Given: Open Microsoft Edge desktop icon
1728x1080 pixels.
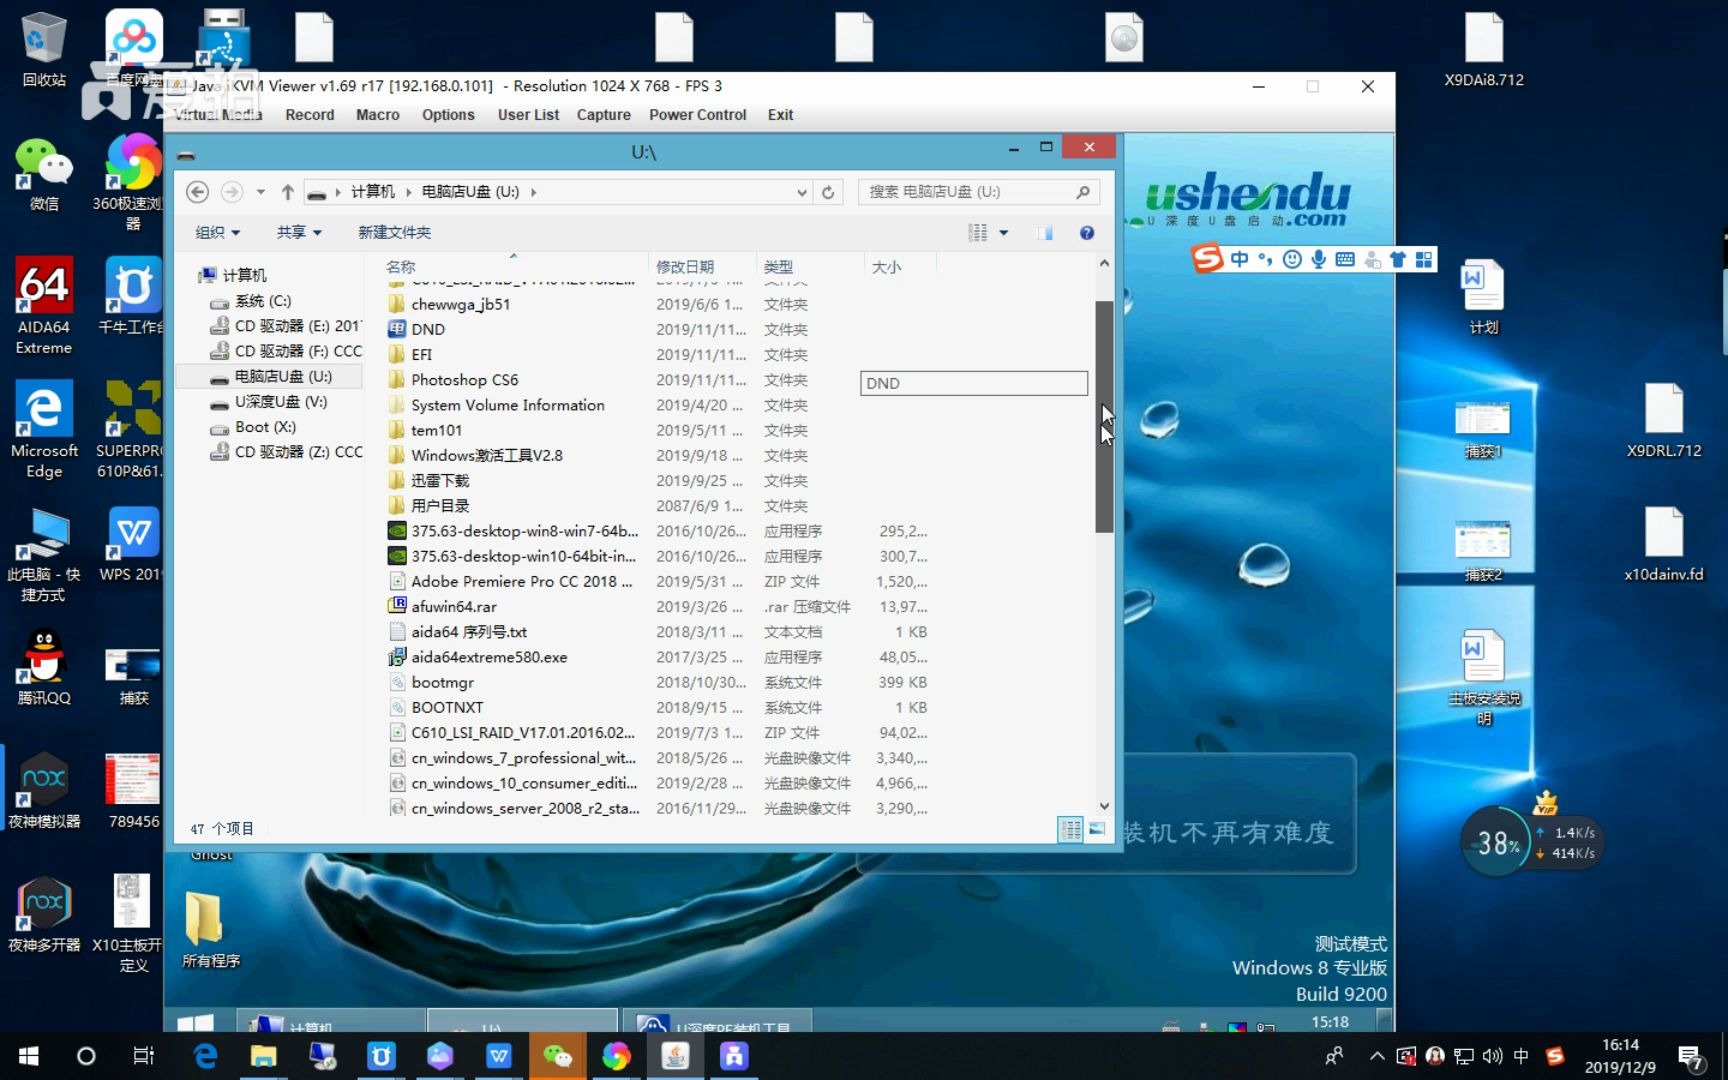Looking at the screenshot, I should pos(44,430).
